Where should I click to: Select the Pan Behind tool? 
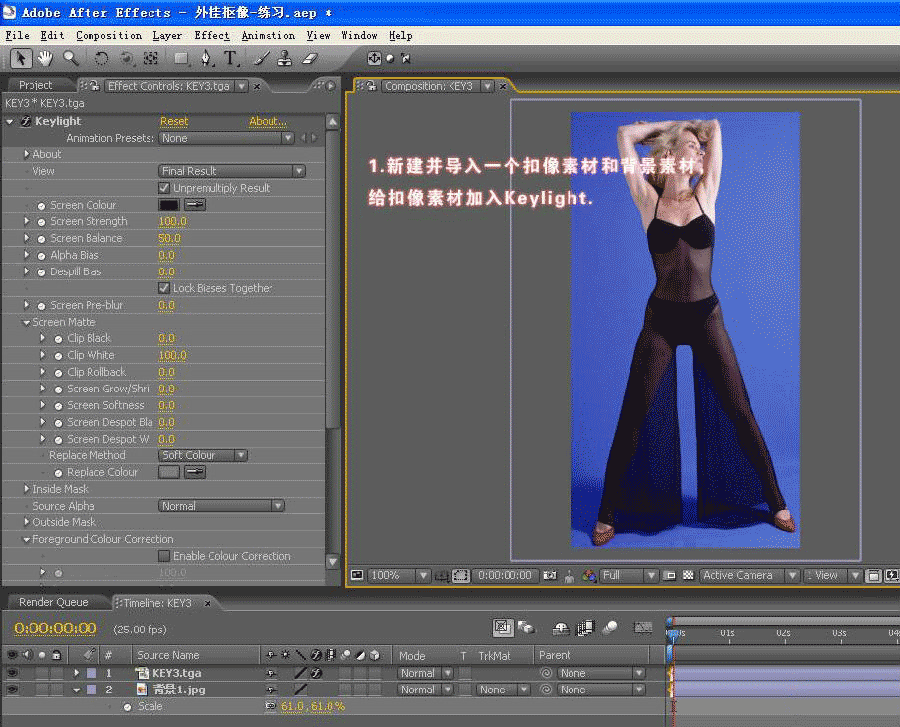tap(151, 59)
